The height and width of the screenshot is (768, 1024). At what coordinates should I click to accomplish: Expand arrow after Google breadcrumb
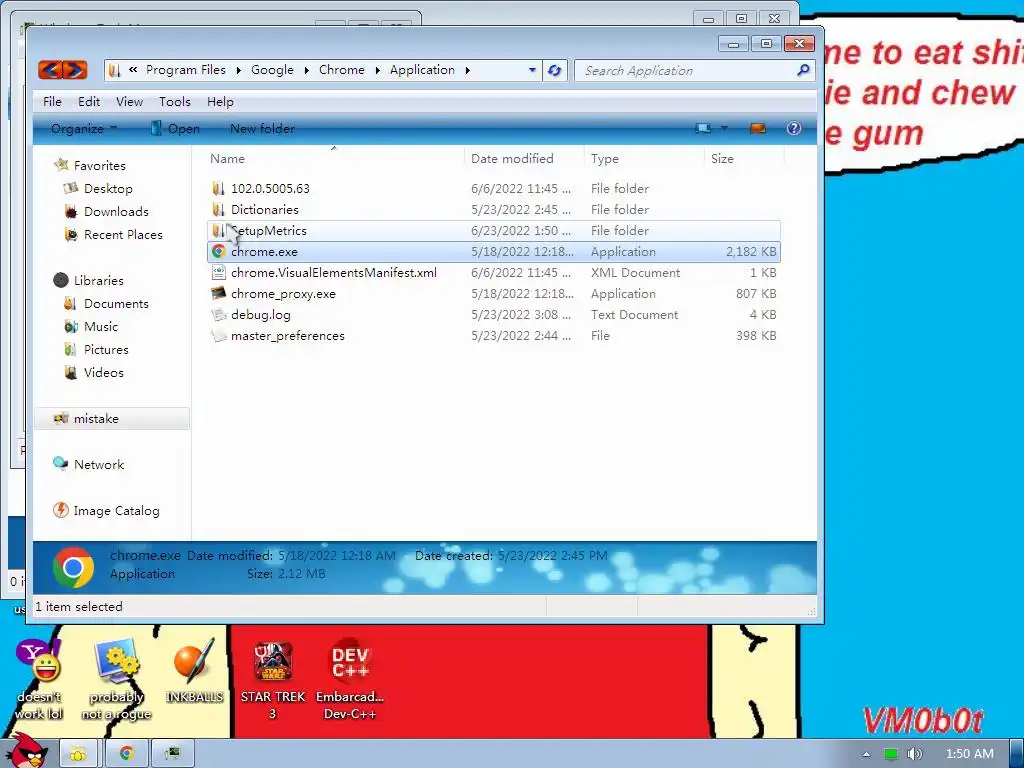click(x=306, y=70)
